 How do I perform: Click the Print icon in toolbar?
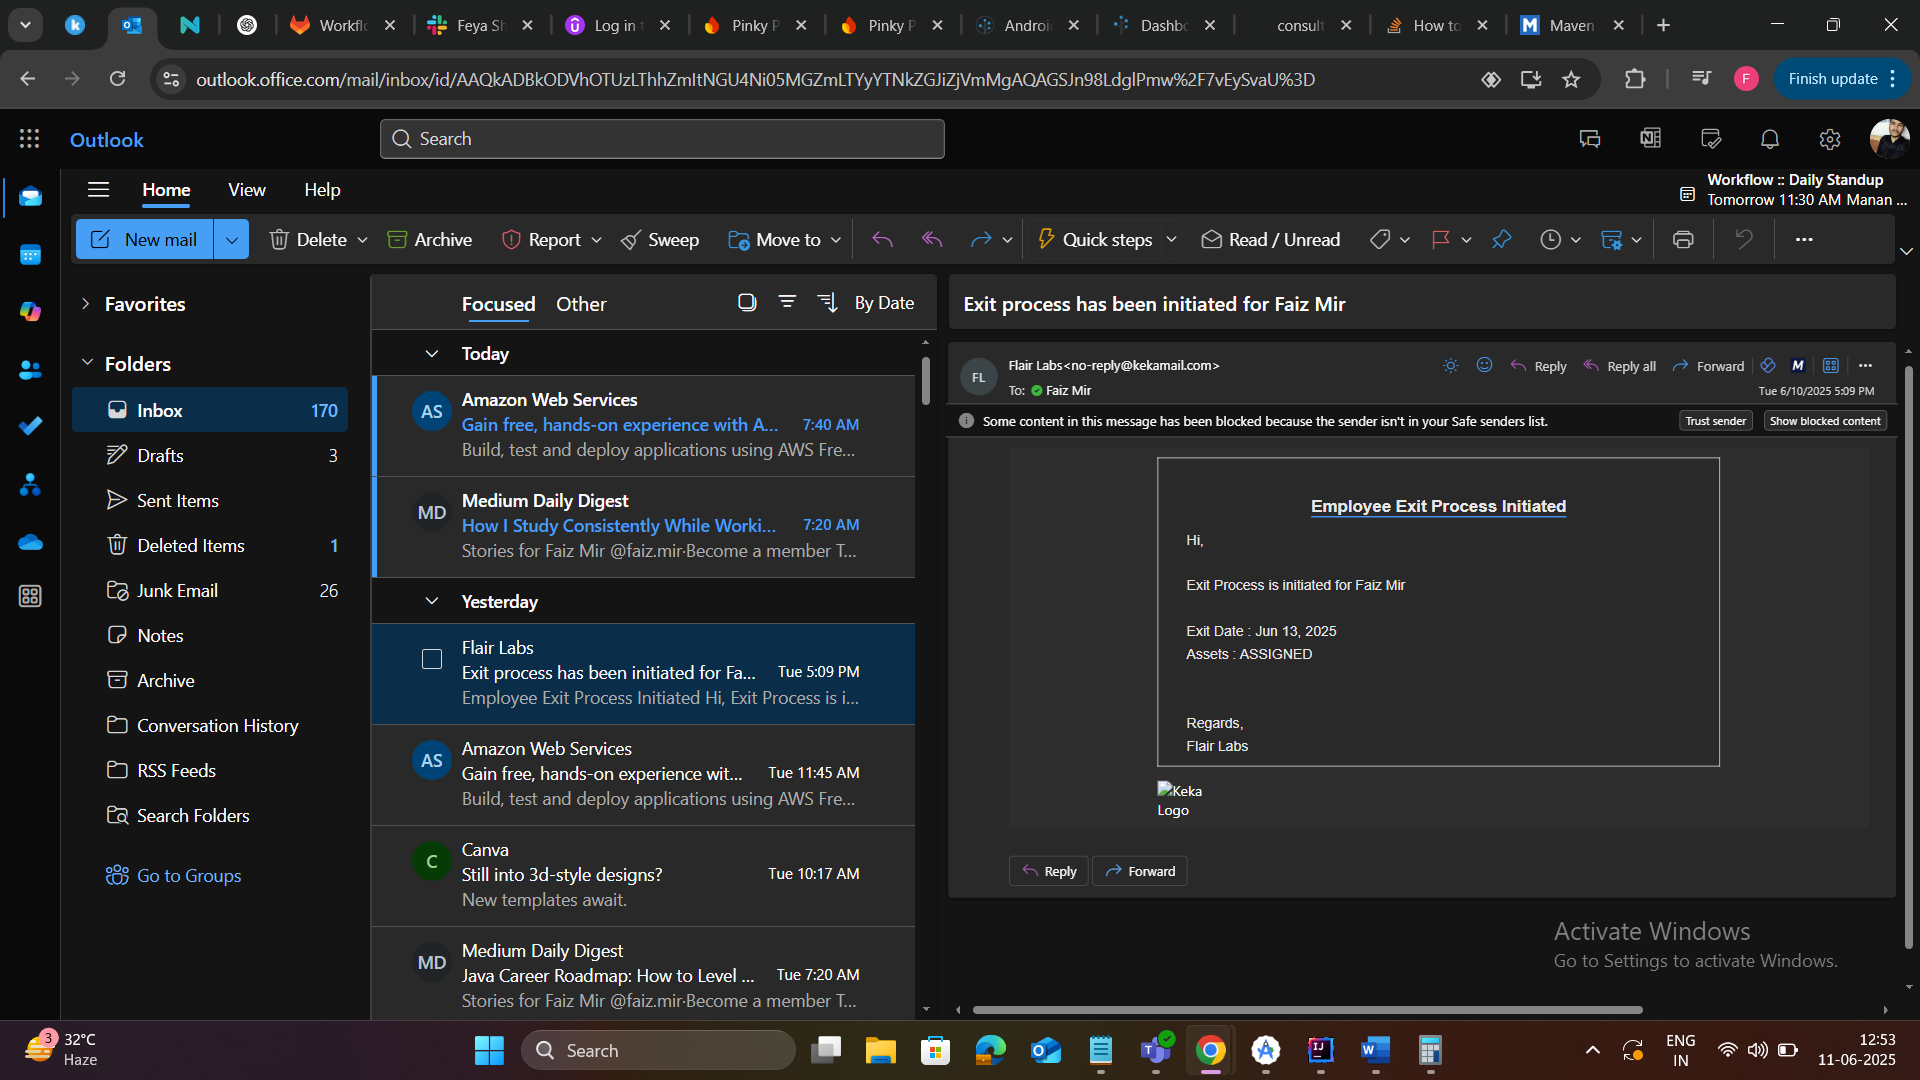click(1683, 240)
